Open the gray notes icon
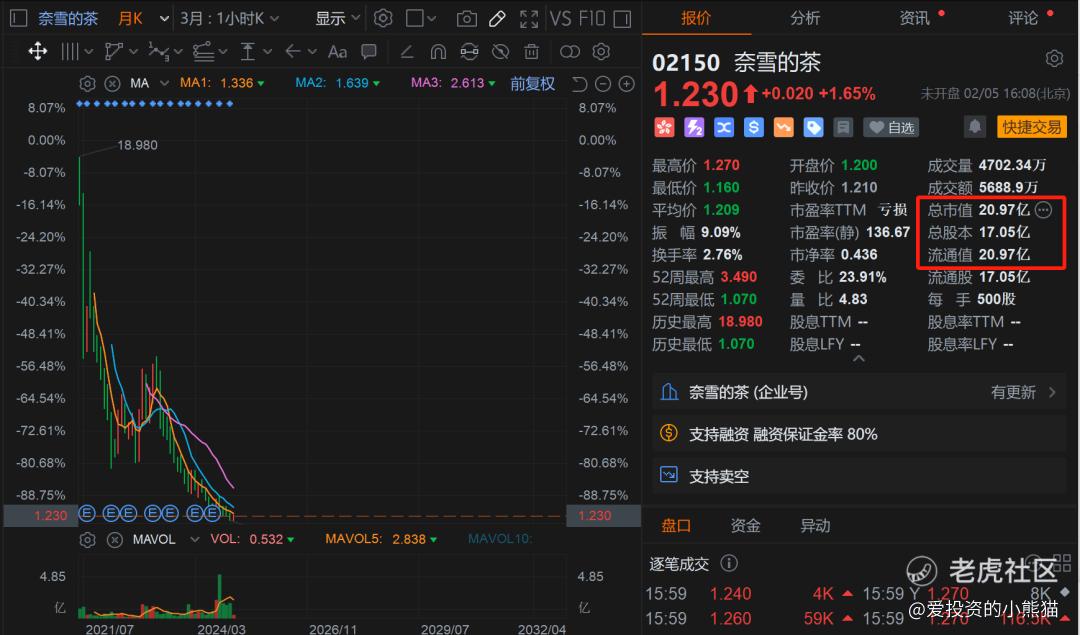 pos(843,127)
